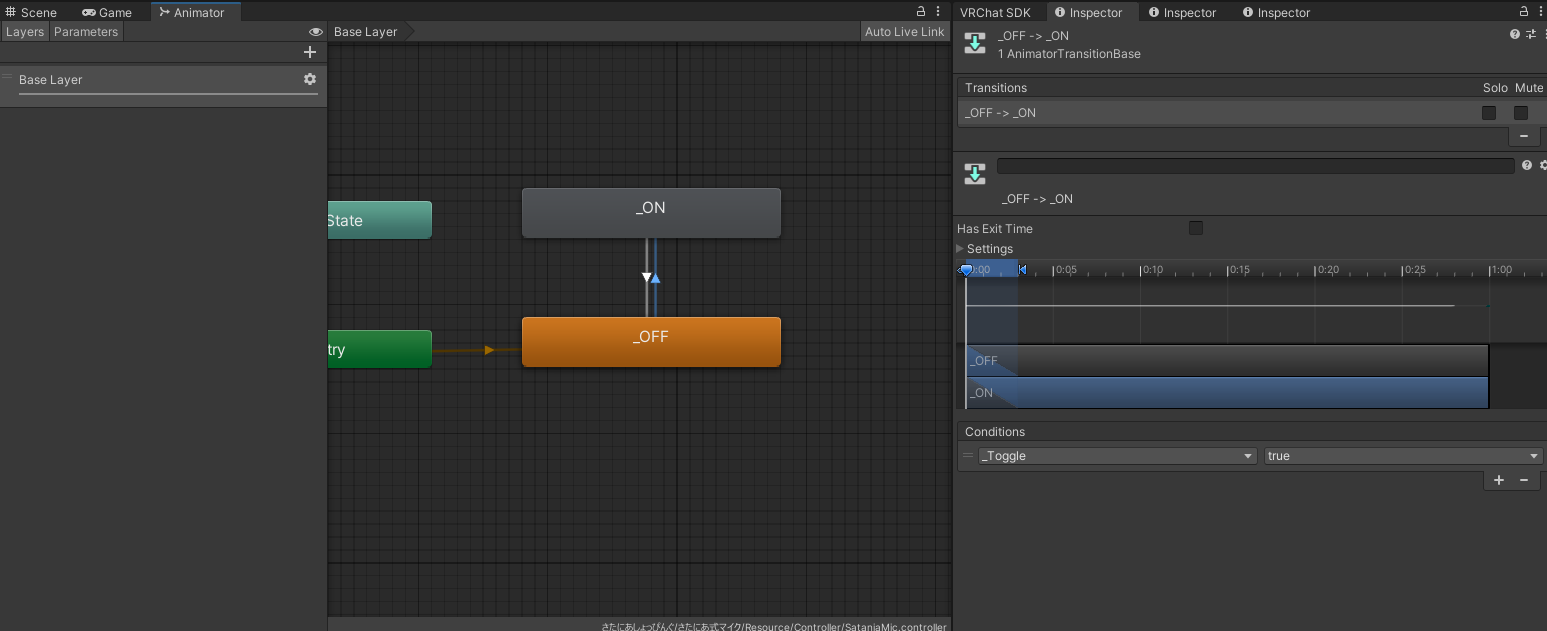Check Mute for _OFF -> _ON transition
Viewport: 1547px width, 631px height.
tap(1521, 113)
